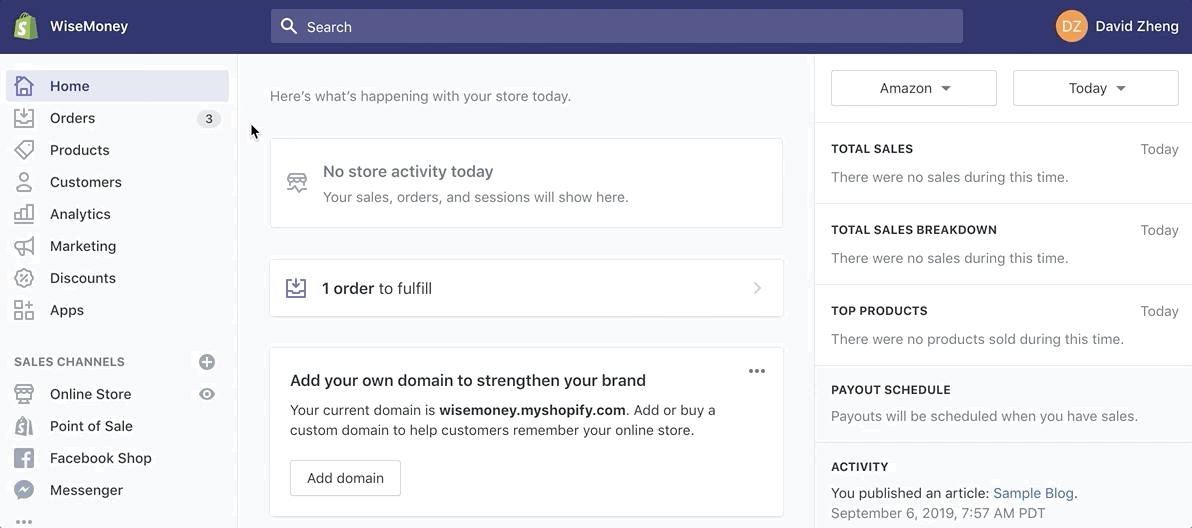Viewport: 1192px width, 528px height.
Task: Click the ACTIVITY heading
Action: pos(859,466)
